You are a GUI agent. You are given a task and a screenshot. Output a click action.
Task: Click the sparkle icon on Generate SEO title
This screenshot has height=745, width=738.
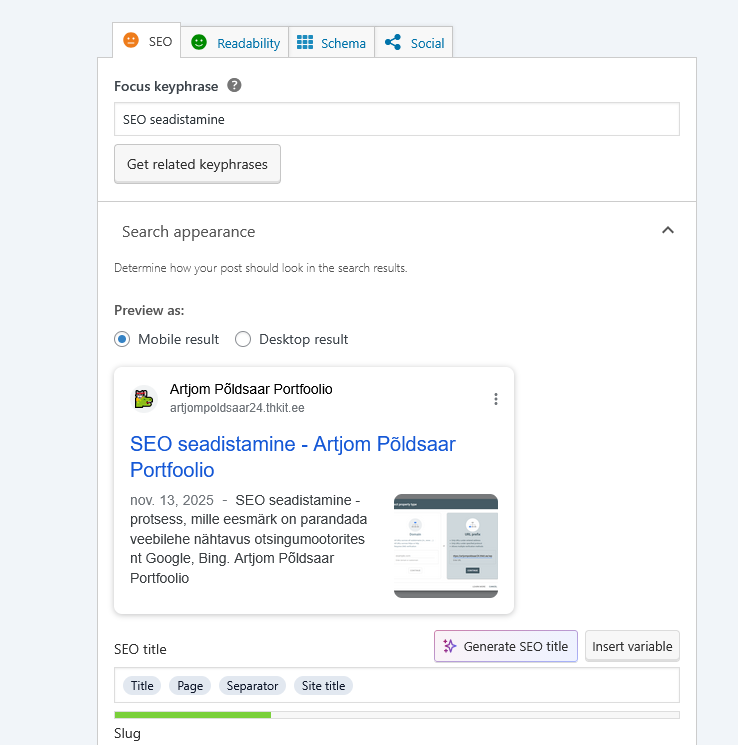(450, 646)
